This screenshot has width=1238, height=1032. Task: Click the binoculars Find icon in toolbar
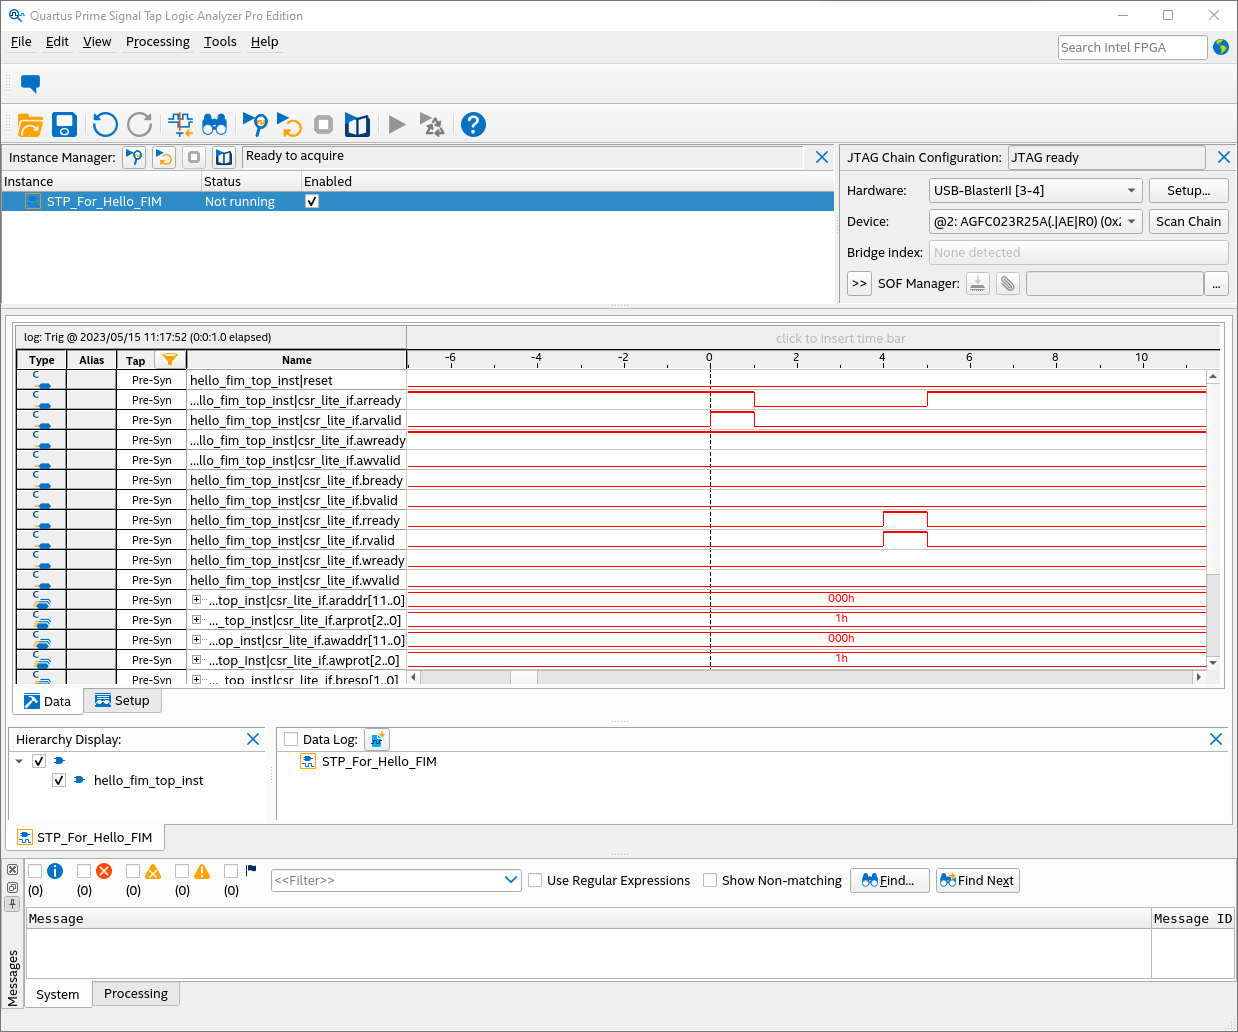(214, 125)
